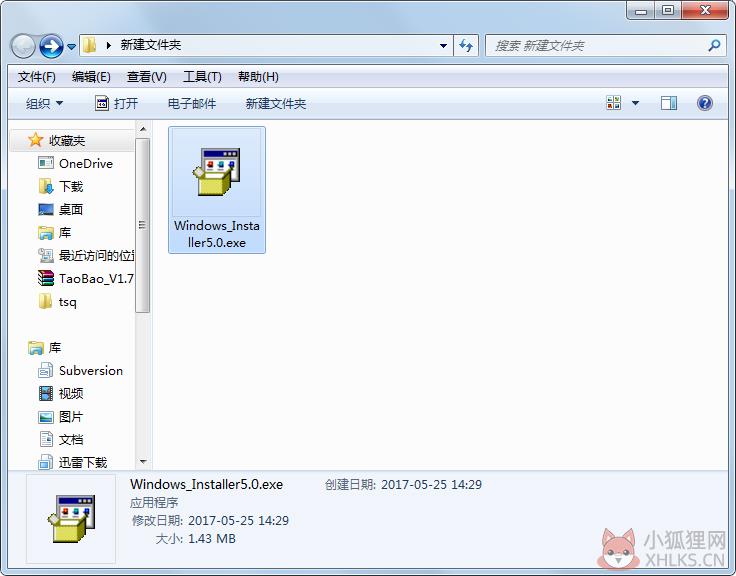Click the navigation pane scrollbar thumb
The image size is (736, 576).
(143, 225)
